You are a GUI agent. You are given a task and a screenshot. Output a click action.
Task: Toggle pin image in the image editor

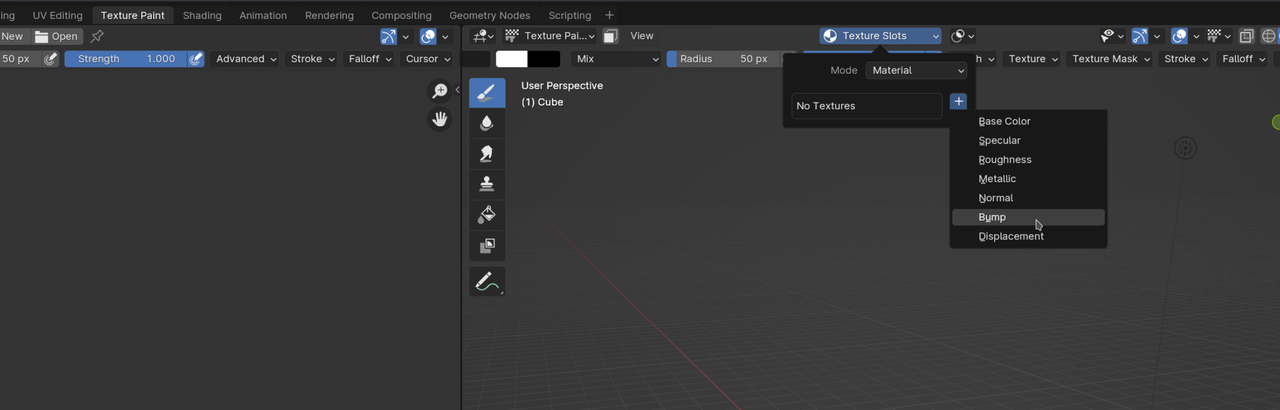(97, 36)
